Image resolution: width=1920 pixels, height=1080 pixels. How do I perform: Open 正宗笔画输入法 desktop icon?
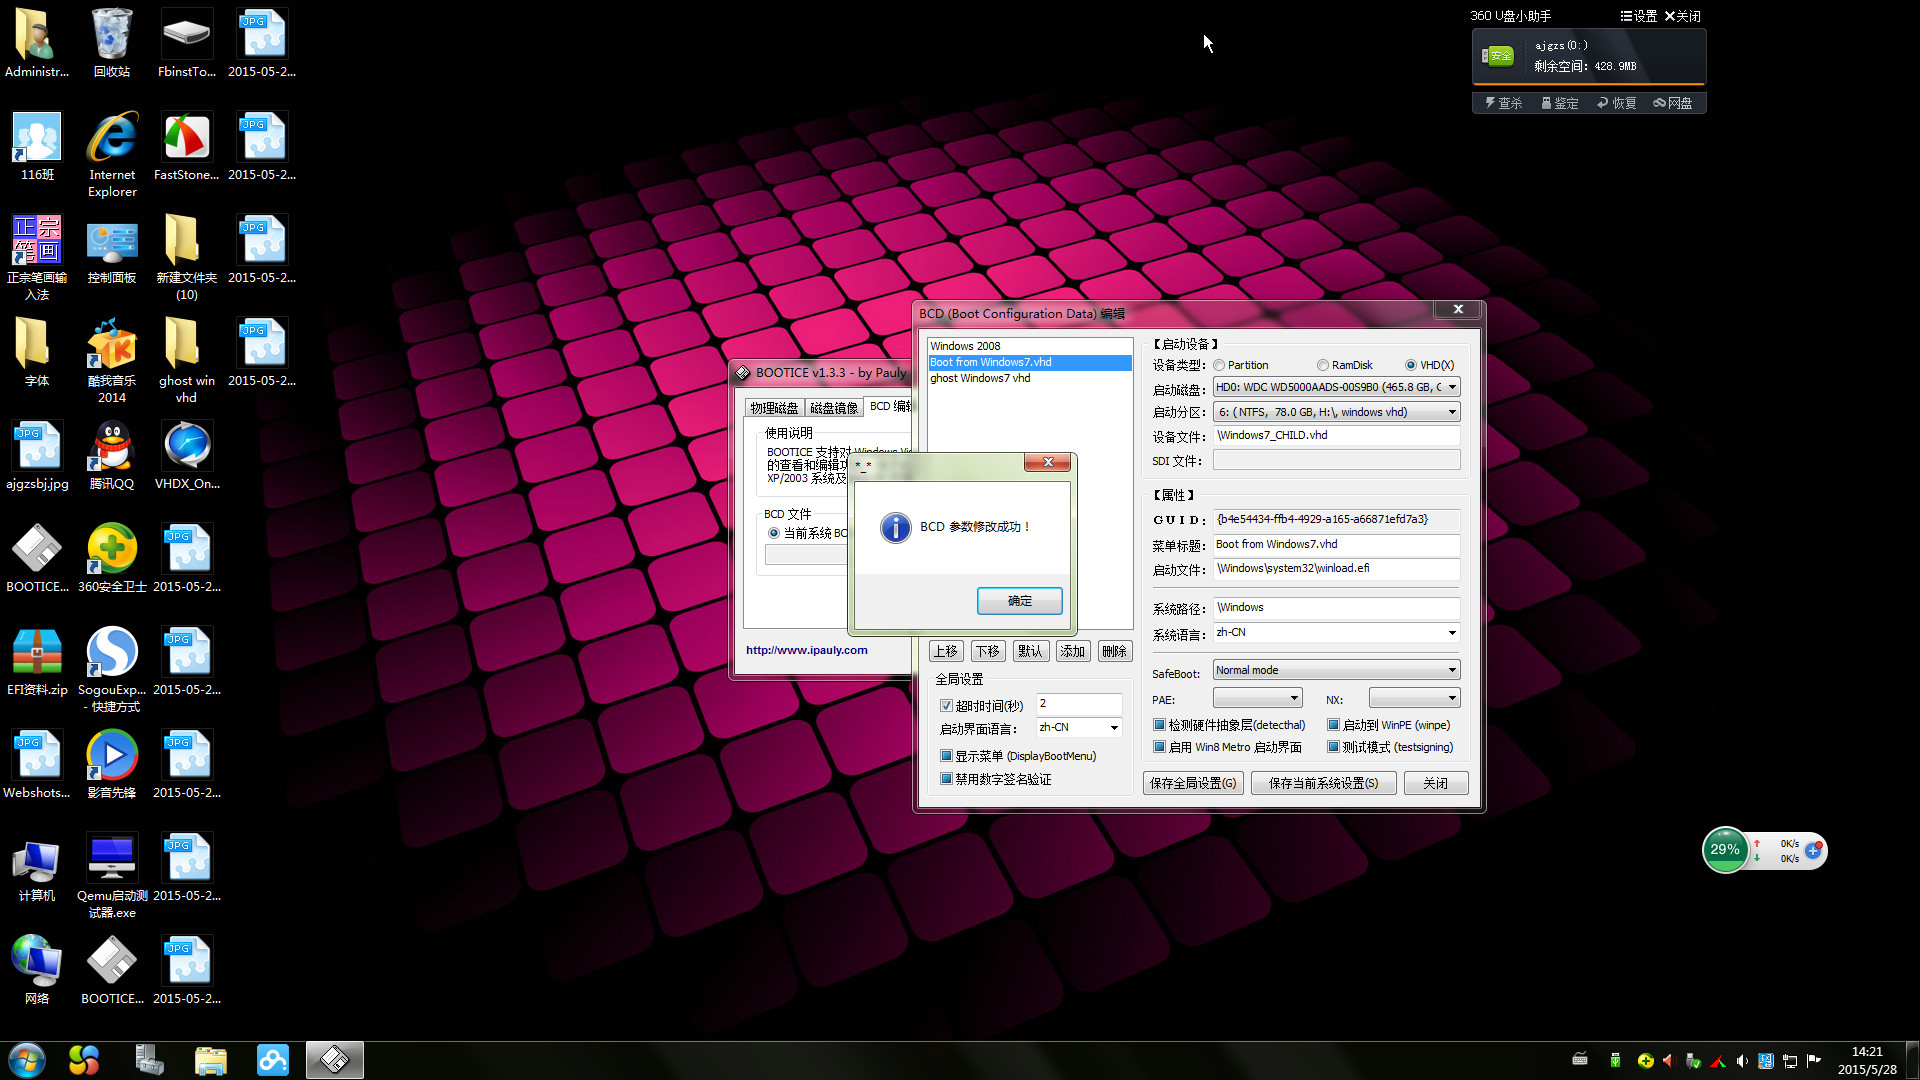(x=37, y=257)
